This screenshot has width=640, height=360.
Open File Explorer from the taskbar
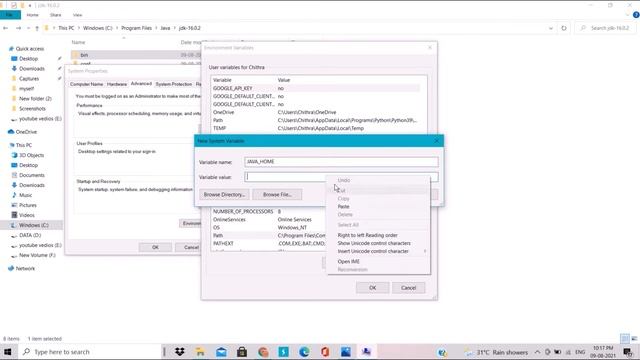(200, 352)
